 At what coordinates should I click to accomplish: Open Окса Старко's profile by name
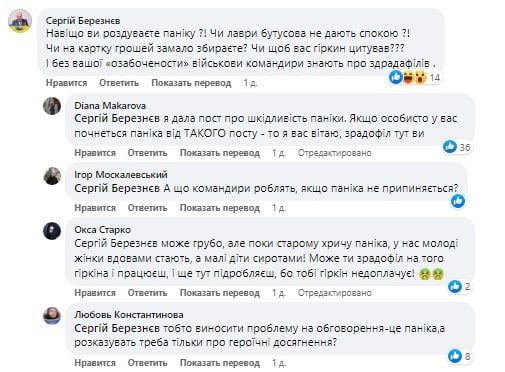[102, 230]
